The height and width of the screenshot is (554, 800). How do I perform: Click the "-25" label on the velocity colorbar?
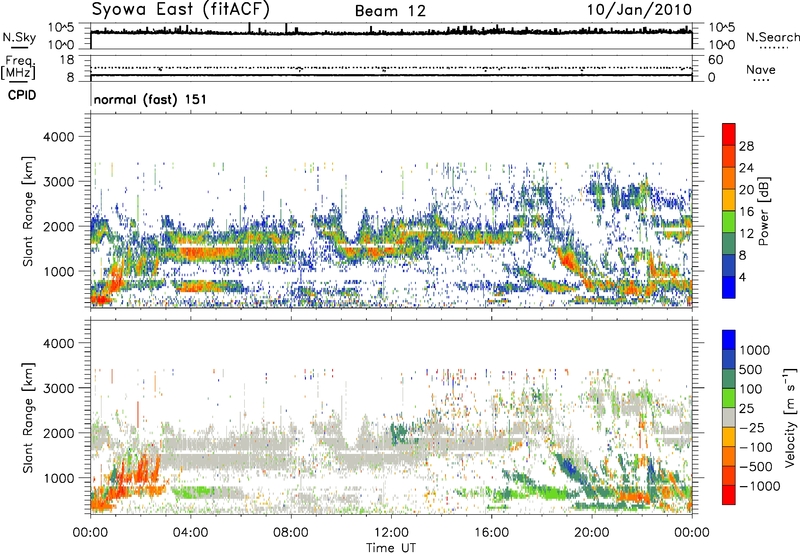[x=751, y=428]
